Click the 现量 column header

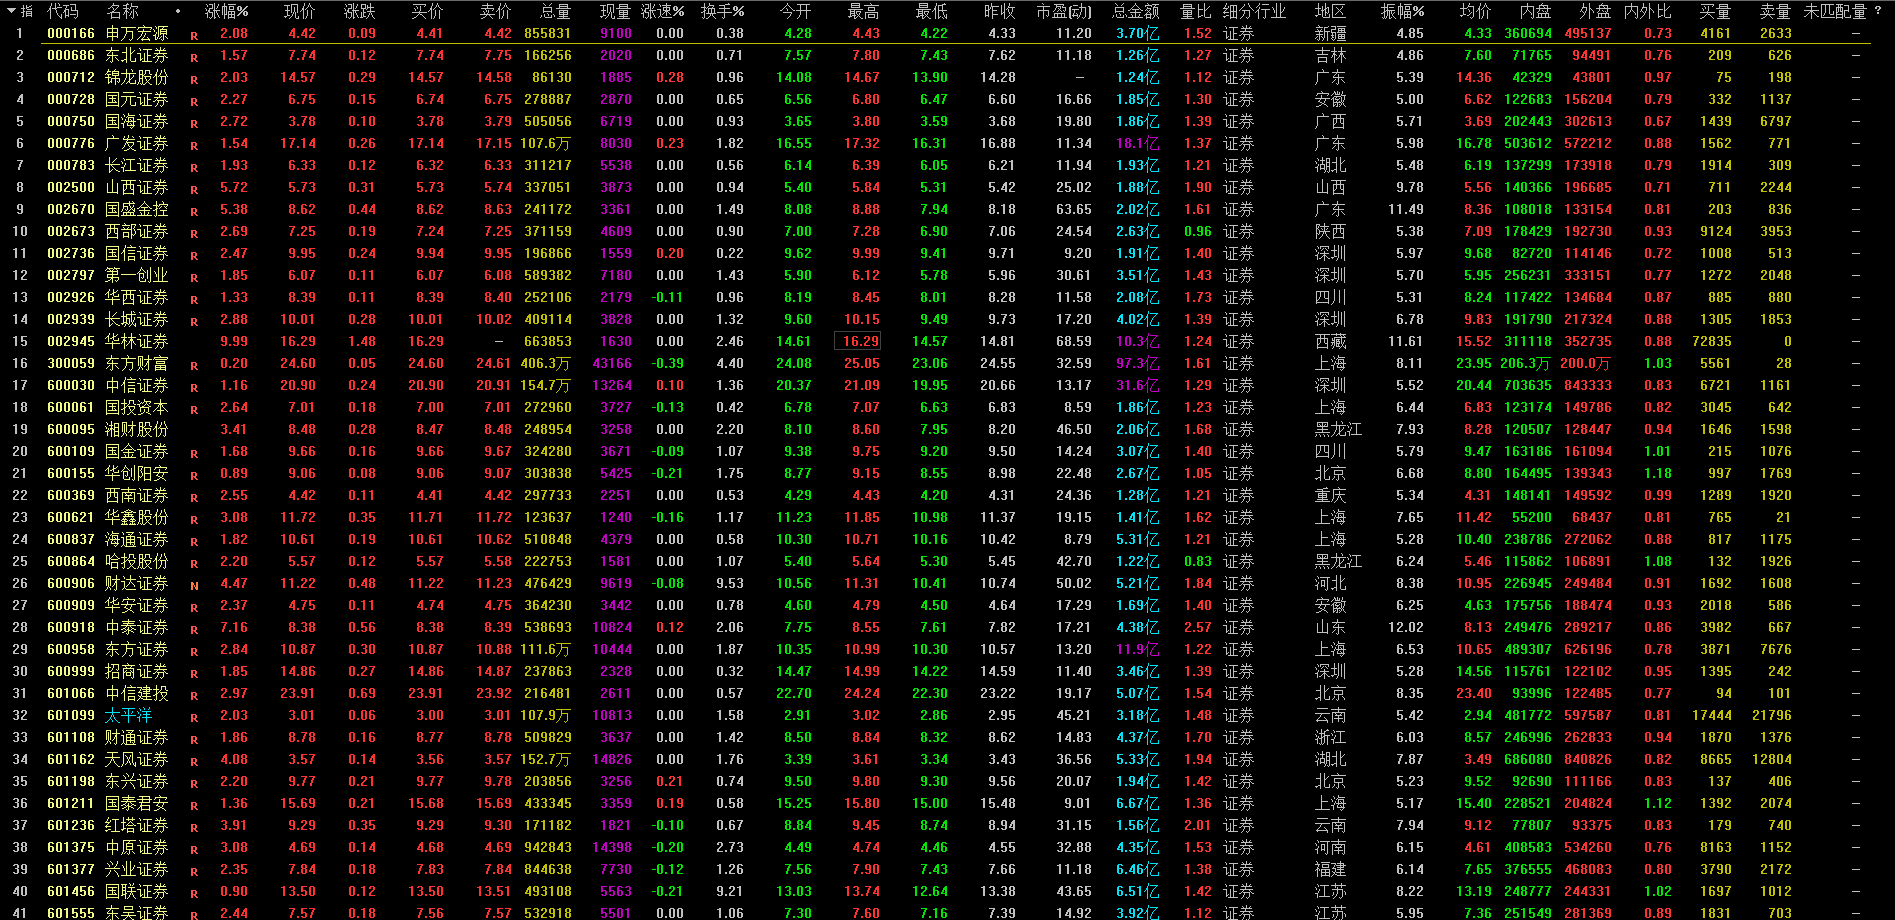[x=615, y=11]
